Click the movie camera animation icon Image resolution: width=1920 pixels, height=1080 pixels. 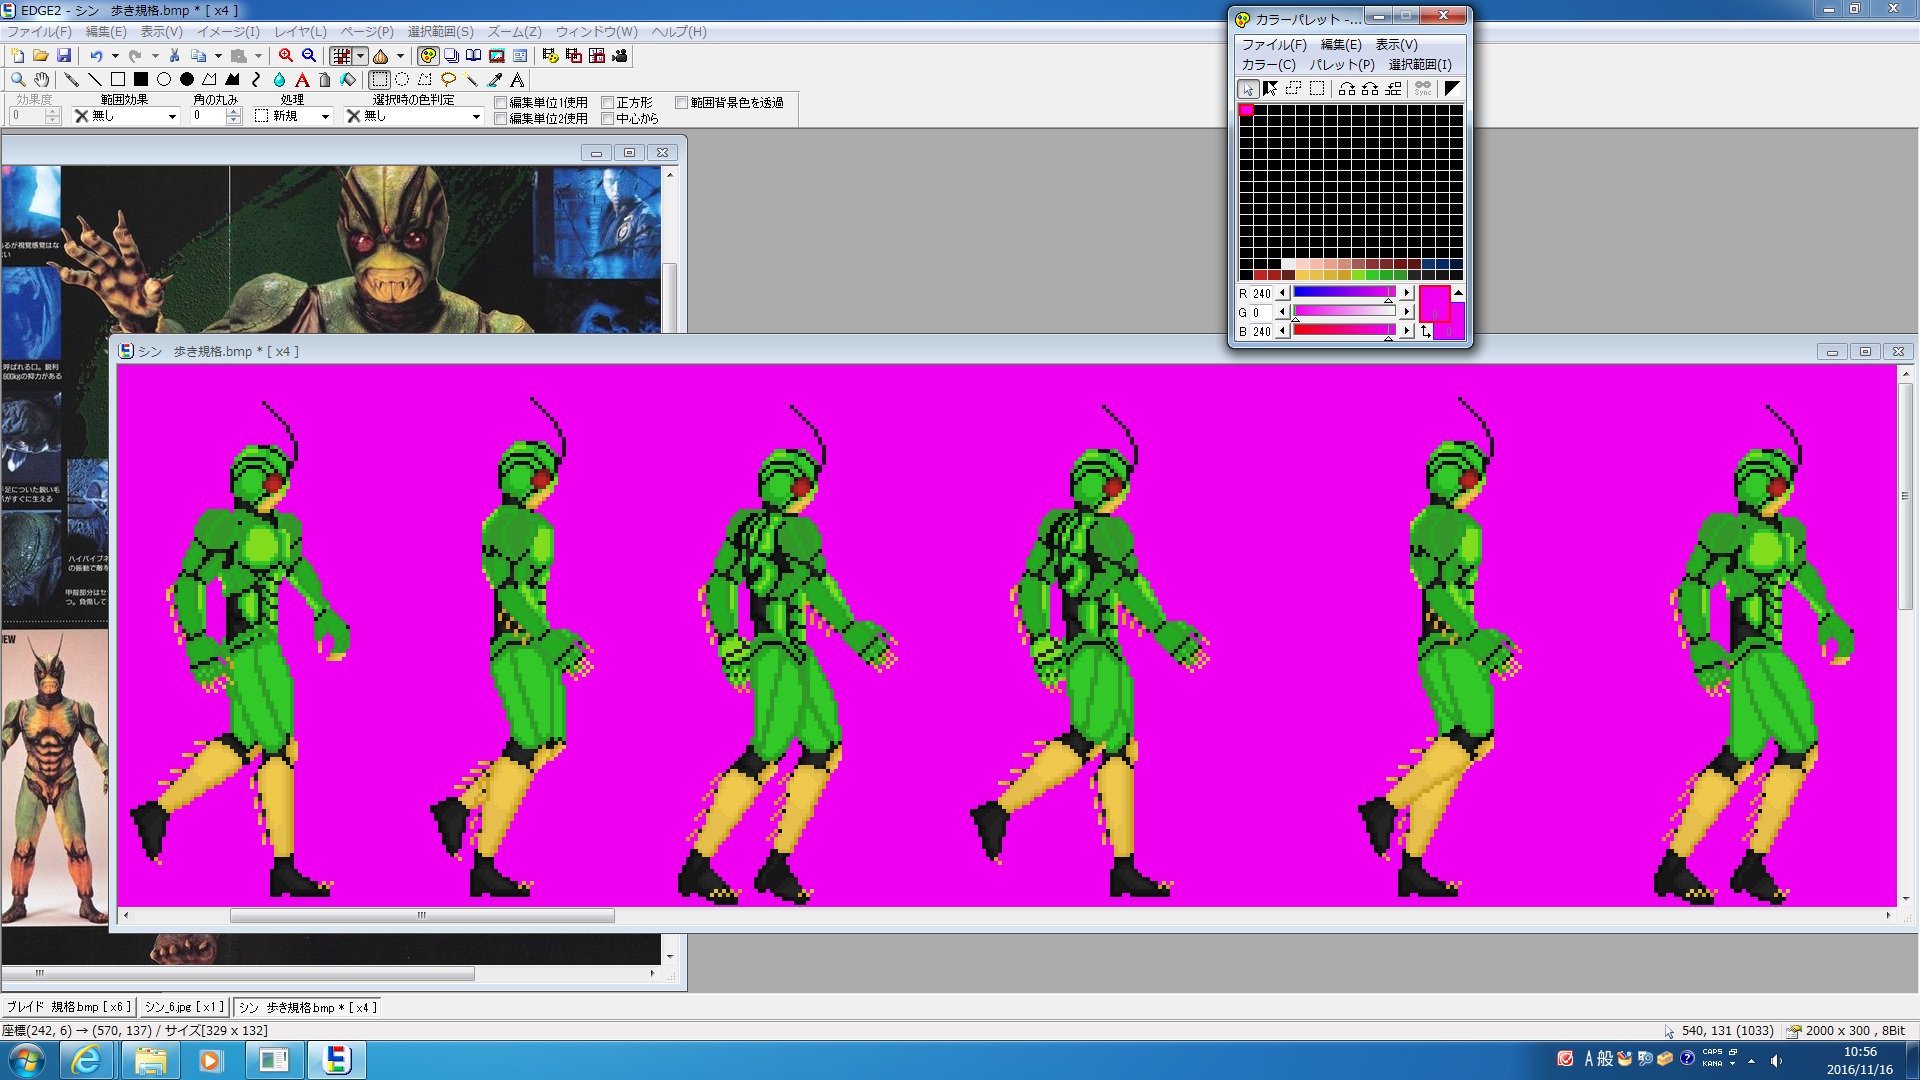coord(620,56)
